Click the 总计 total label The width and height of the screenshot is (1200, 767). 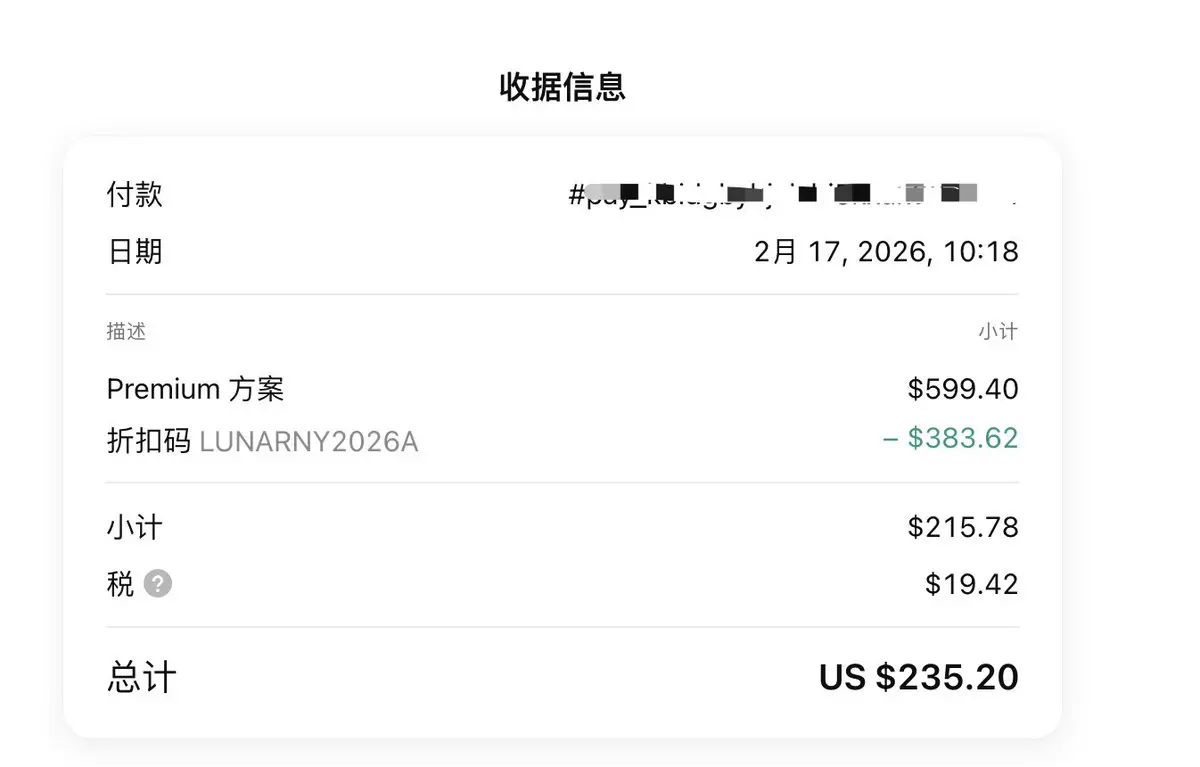141,678
